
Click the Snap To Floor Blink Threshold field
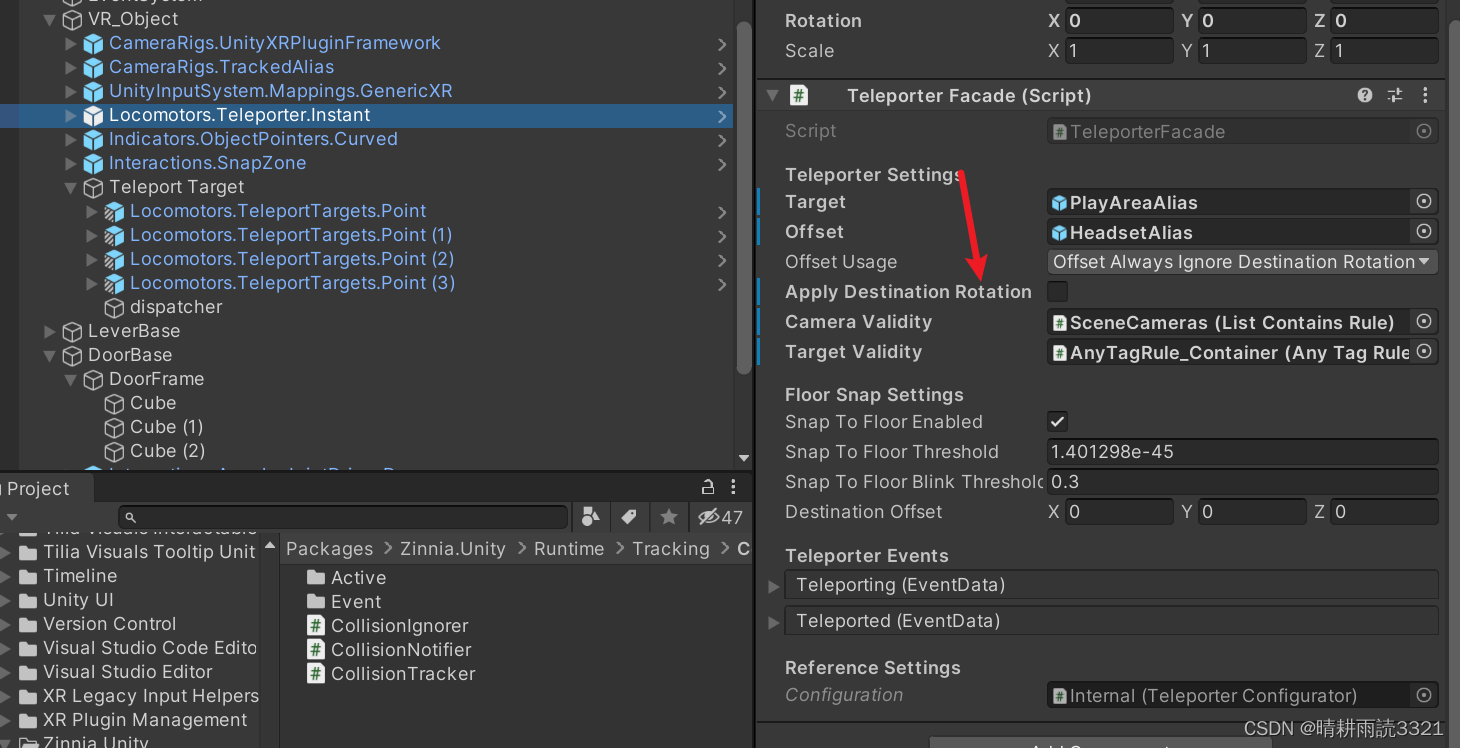tap(1242, 482)
